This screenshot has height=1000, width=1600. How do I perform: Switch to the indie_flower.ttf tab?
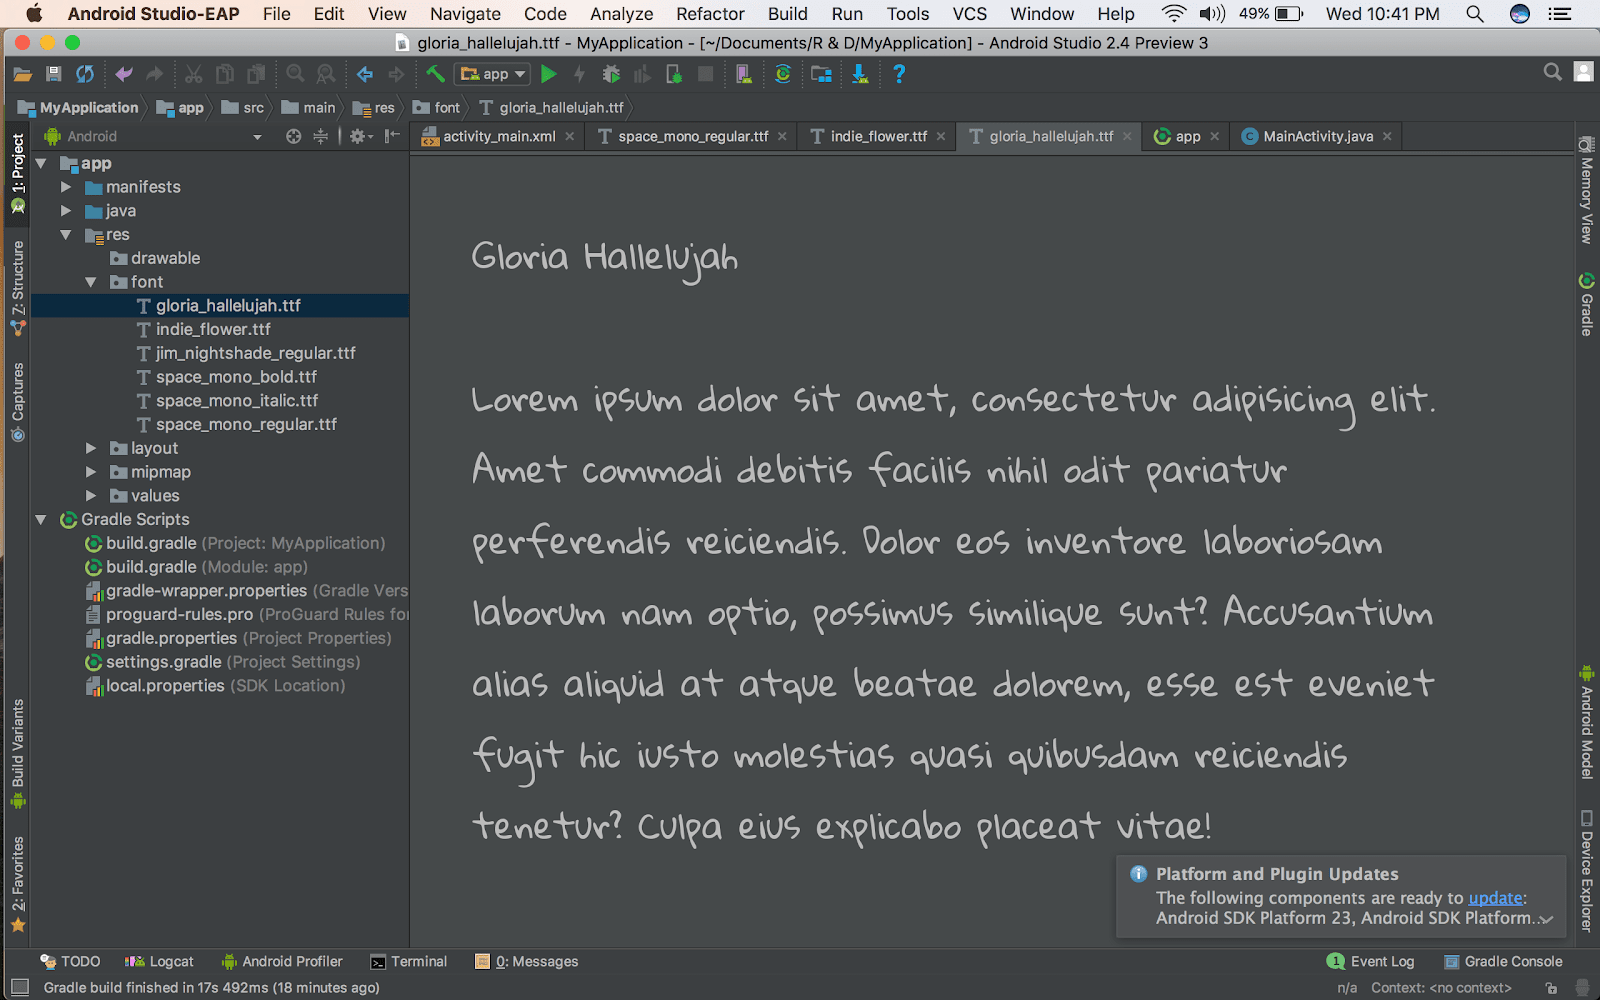(877, 136)
